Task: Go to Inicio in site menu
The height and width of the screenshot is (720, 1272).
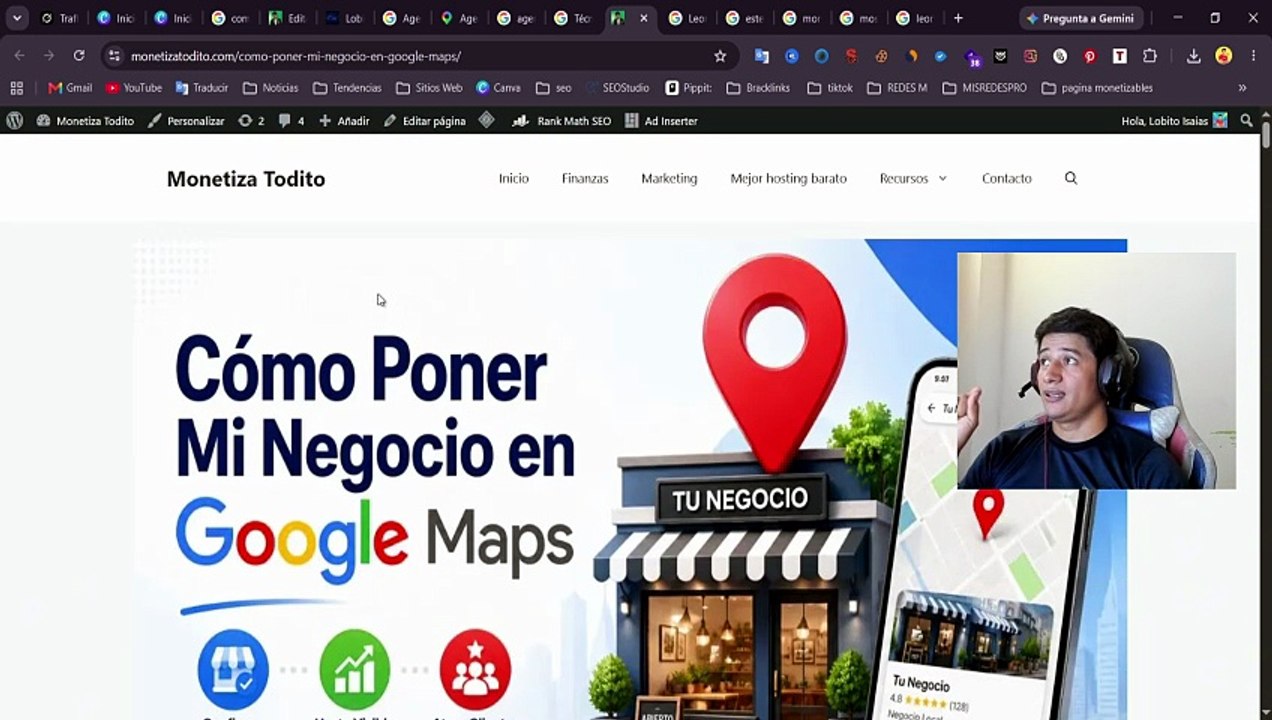Action: 514,178
